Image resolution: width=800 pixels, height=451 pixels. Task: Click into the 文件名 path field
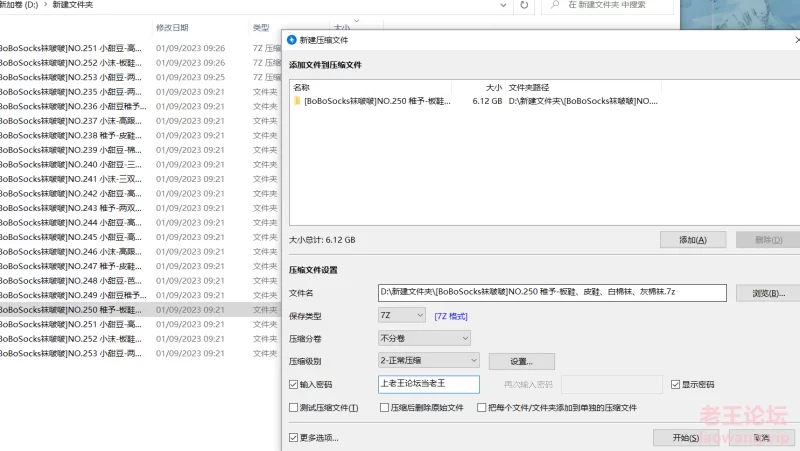click(550, 293)
